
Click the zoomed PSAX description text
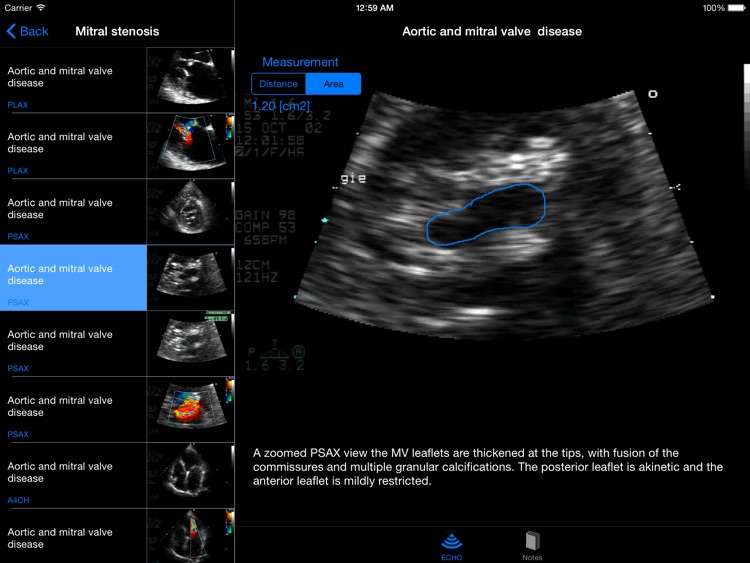[x=488, y=467]
